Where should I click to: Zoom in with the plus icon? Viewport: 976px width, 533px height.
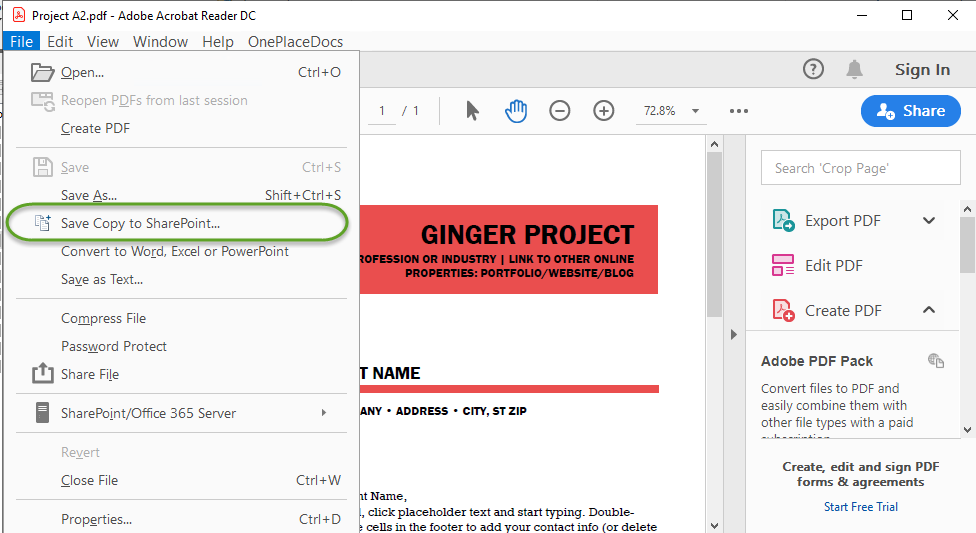pyautogui.click(x=603, y=111)
